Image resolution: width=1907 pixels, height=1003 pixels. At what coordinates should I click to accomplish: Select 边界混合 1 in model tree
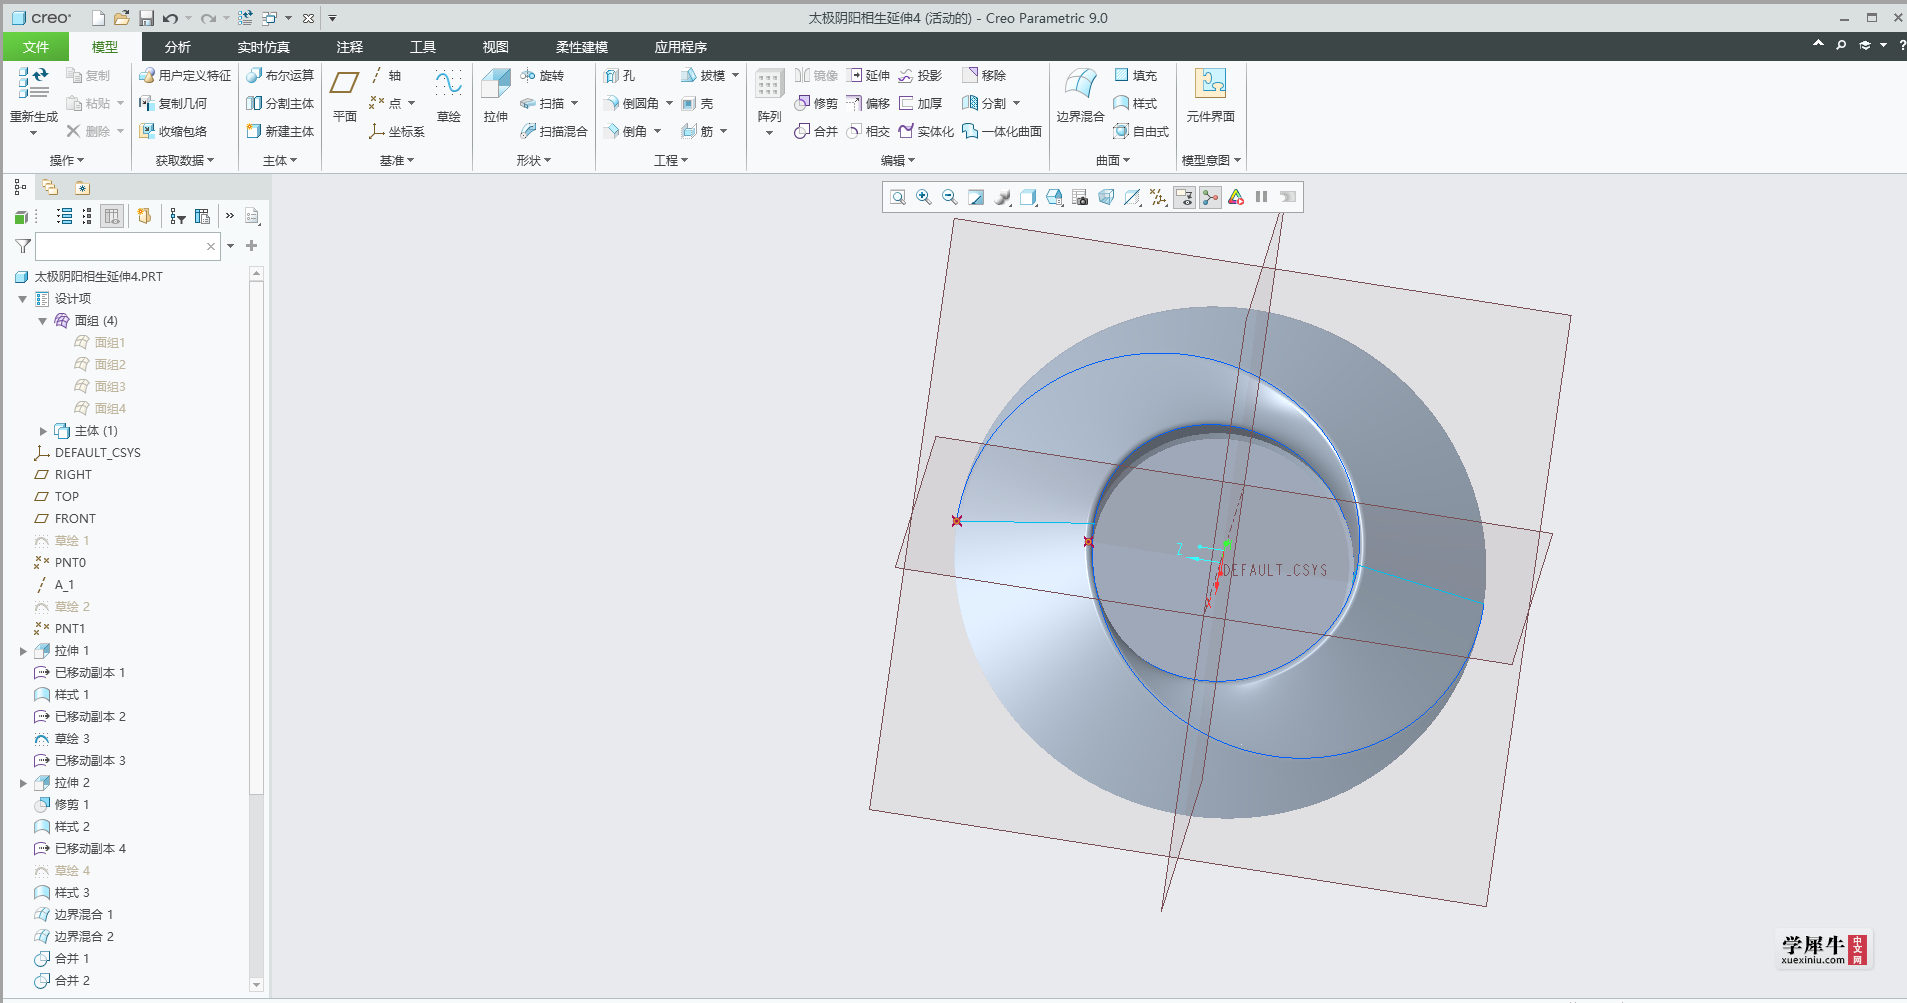(75, 915)
